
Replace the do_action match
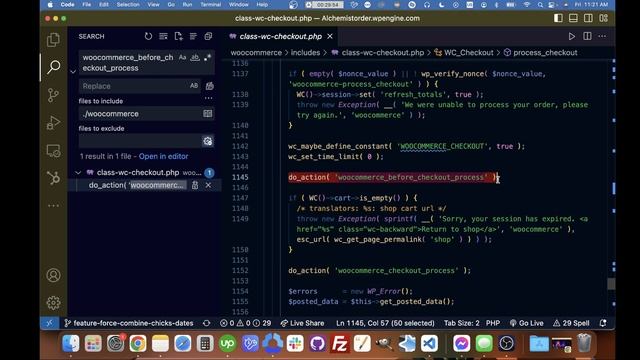click(x=195, y=185)
